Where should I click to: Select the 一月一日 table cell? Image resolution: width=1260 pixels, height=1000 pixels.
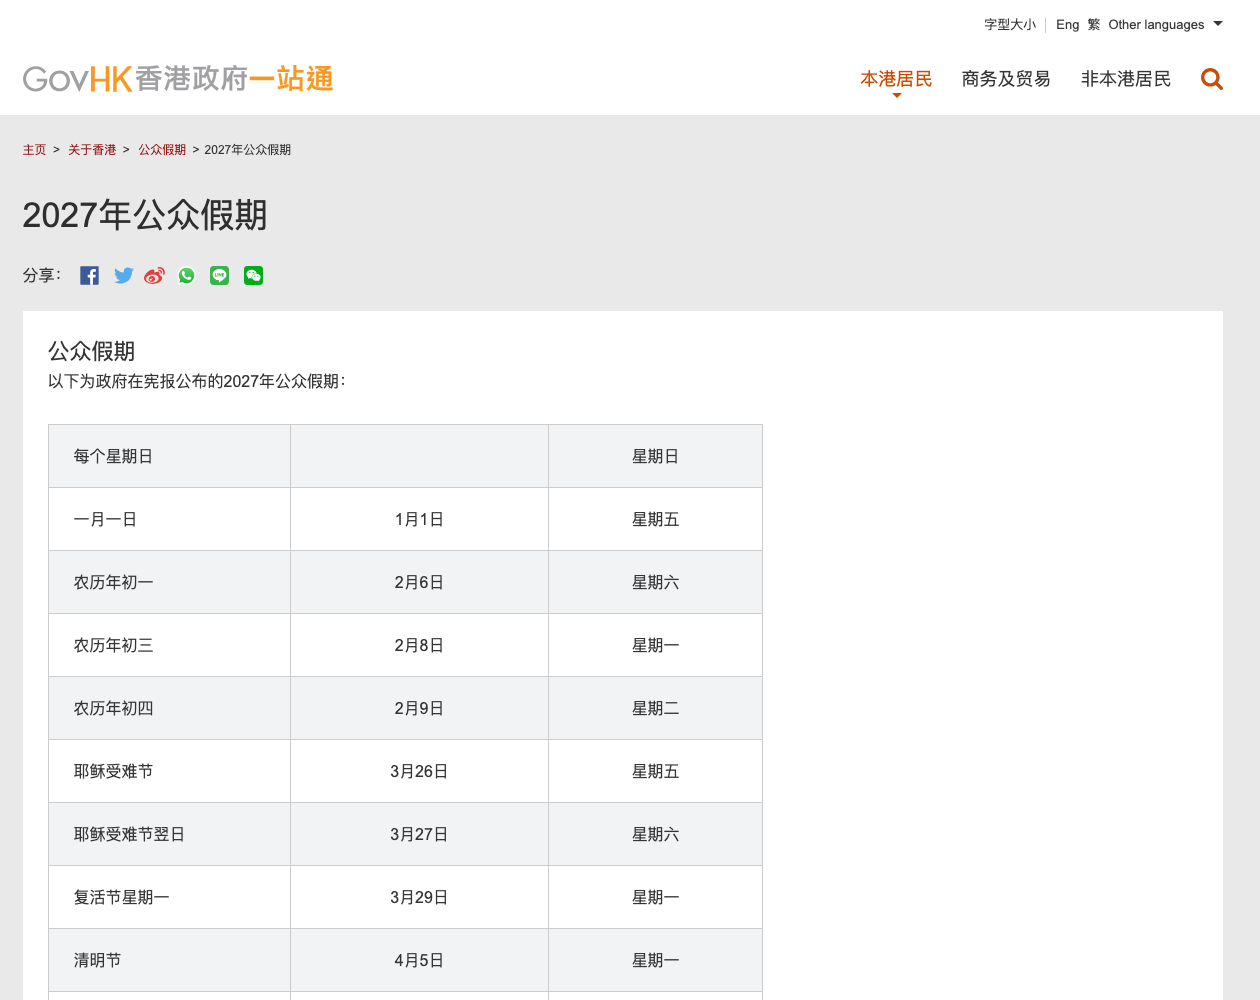170,519
